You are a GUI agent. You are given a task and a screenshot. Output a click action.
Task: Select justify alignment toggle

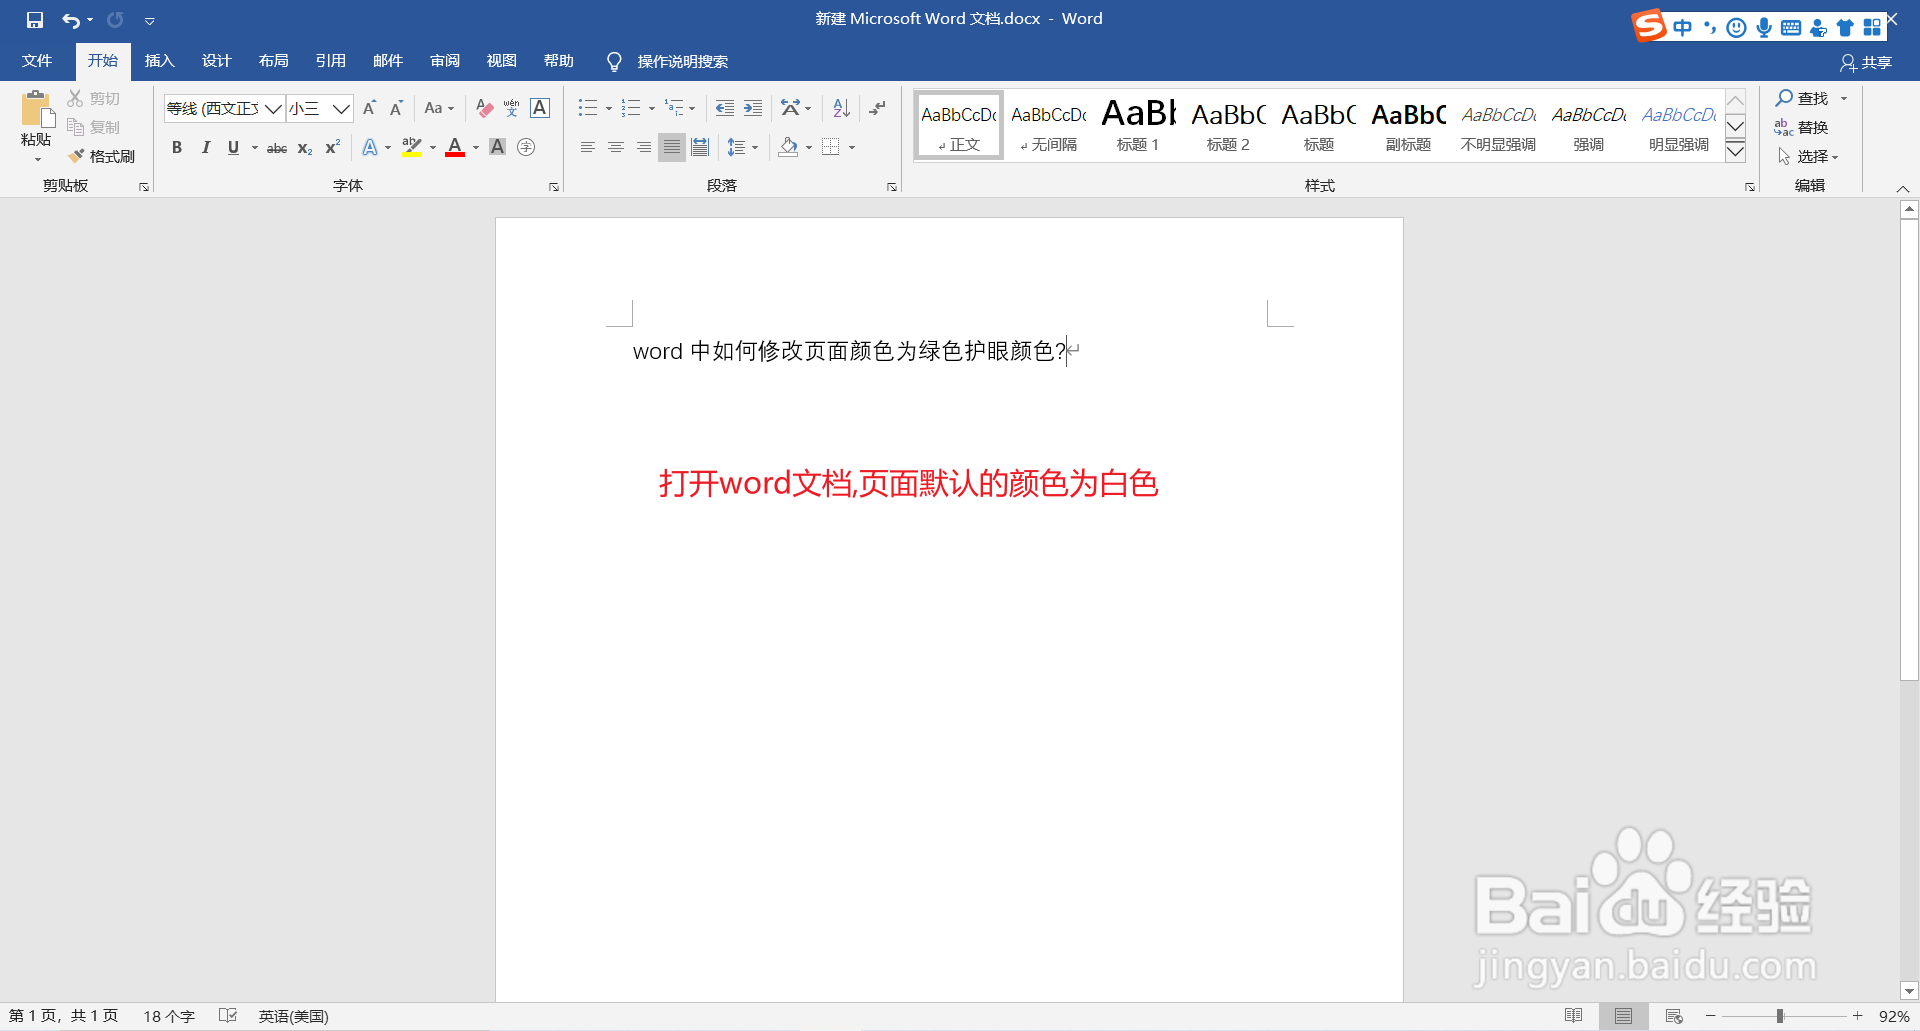[x=672, y=147]
